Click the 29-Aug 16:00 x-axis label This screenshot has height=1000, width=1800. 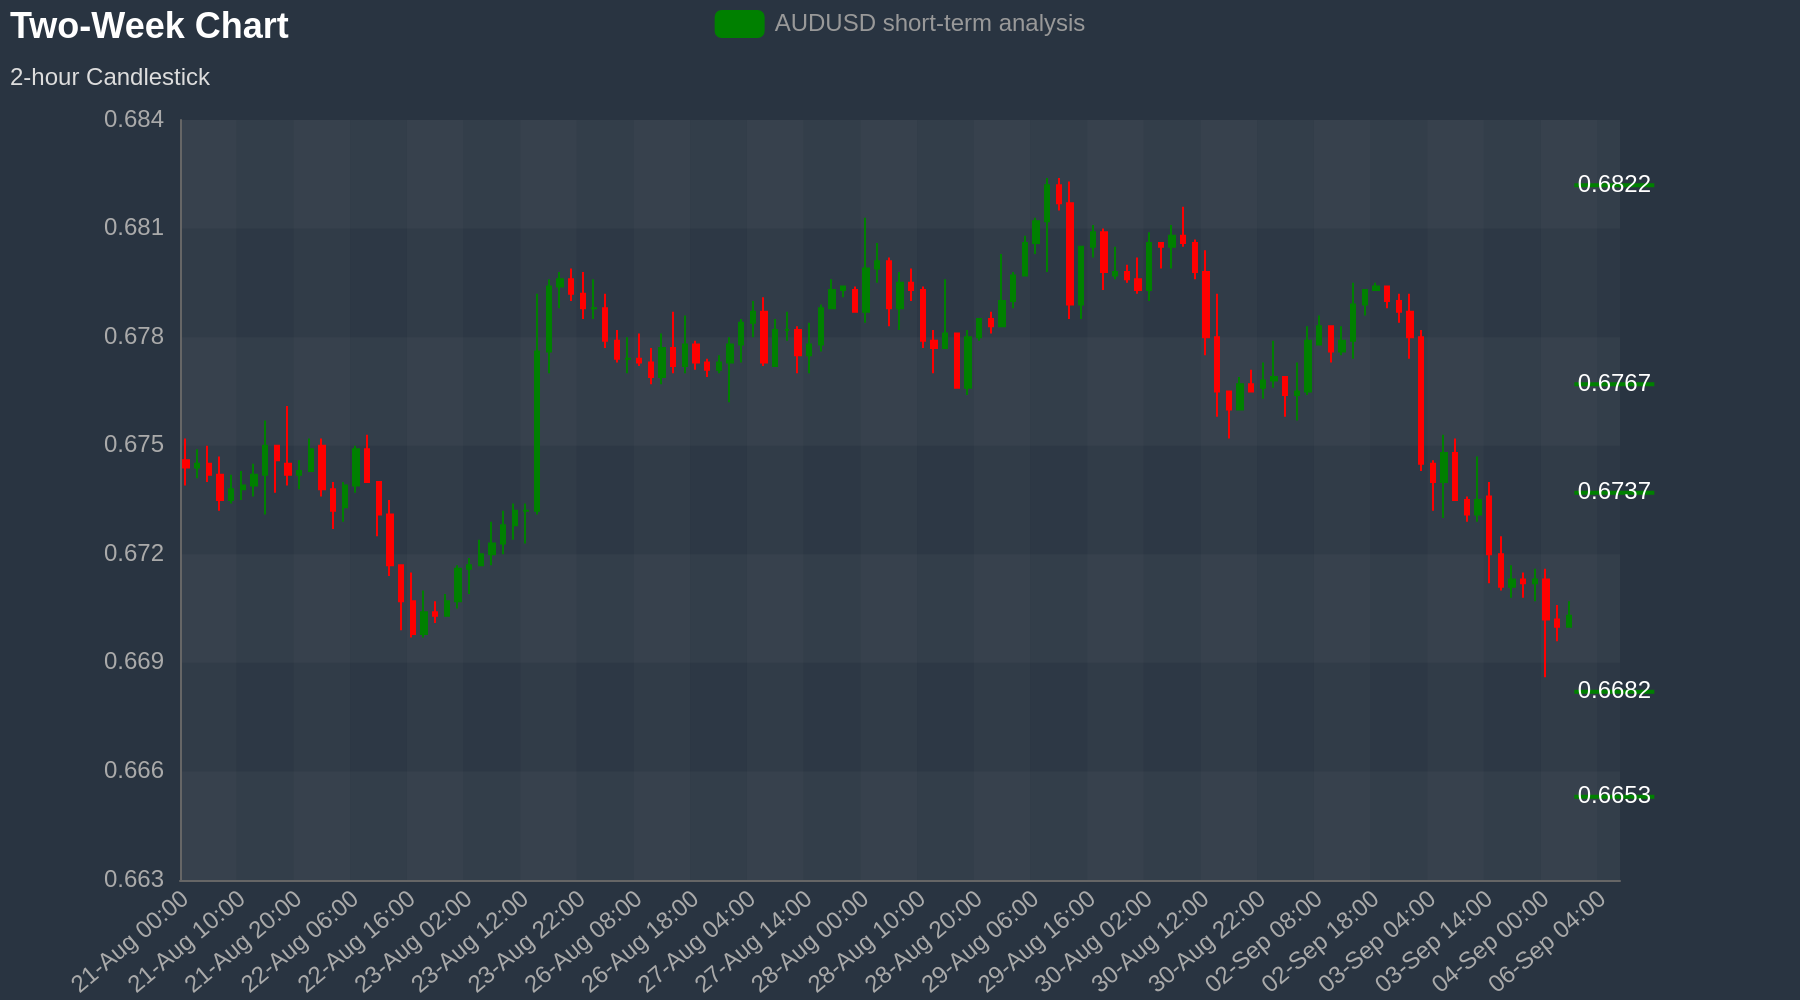tap(1036, 941)
